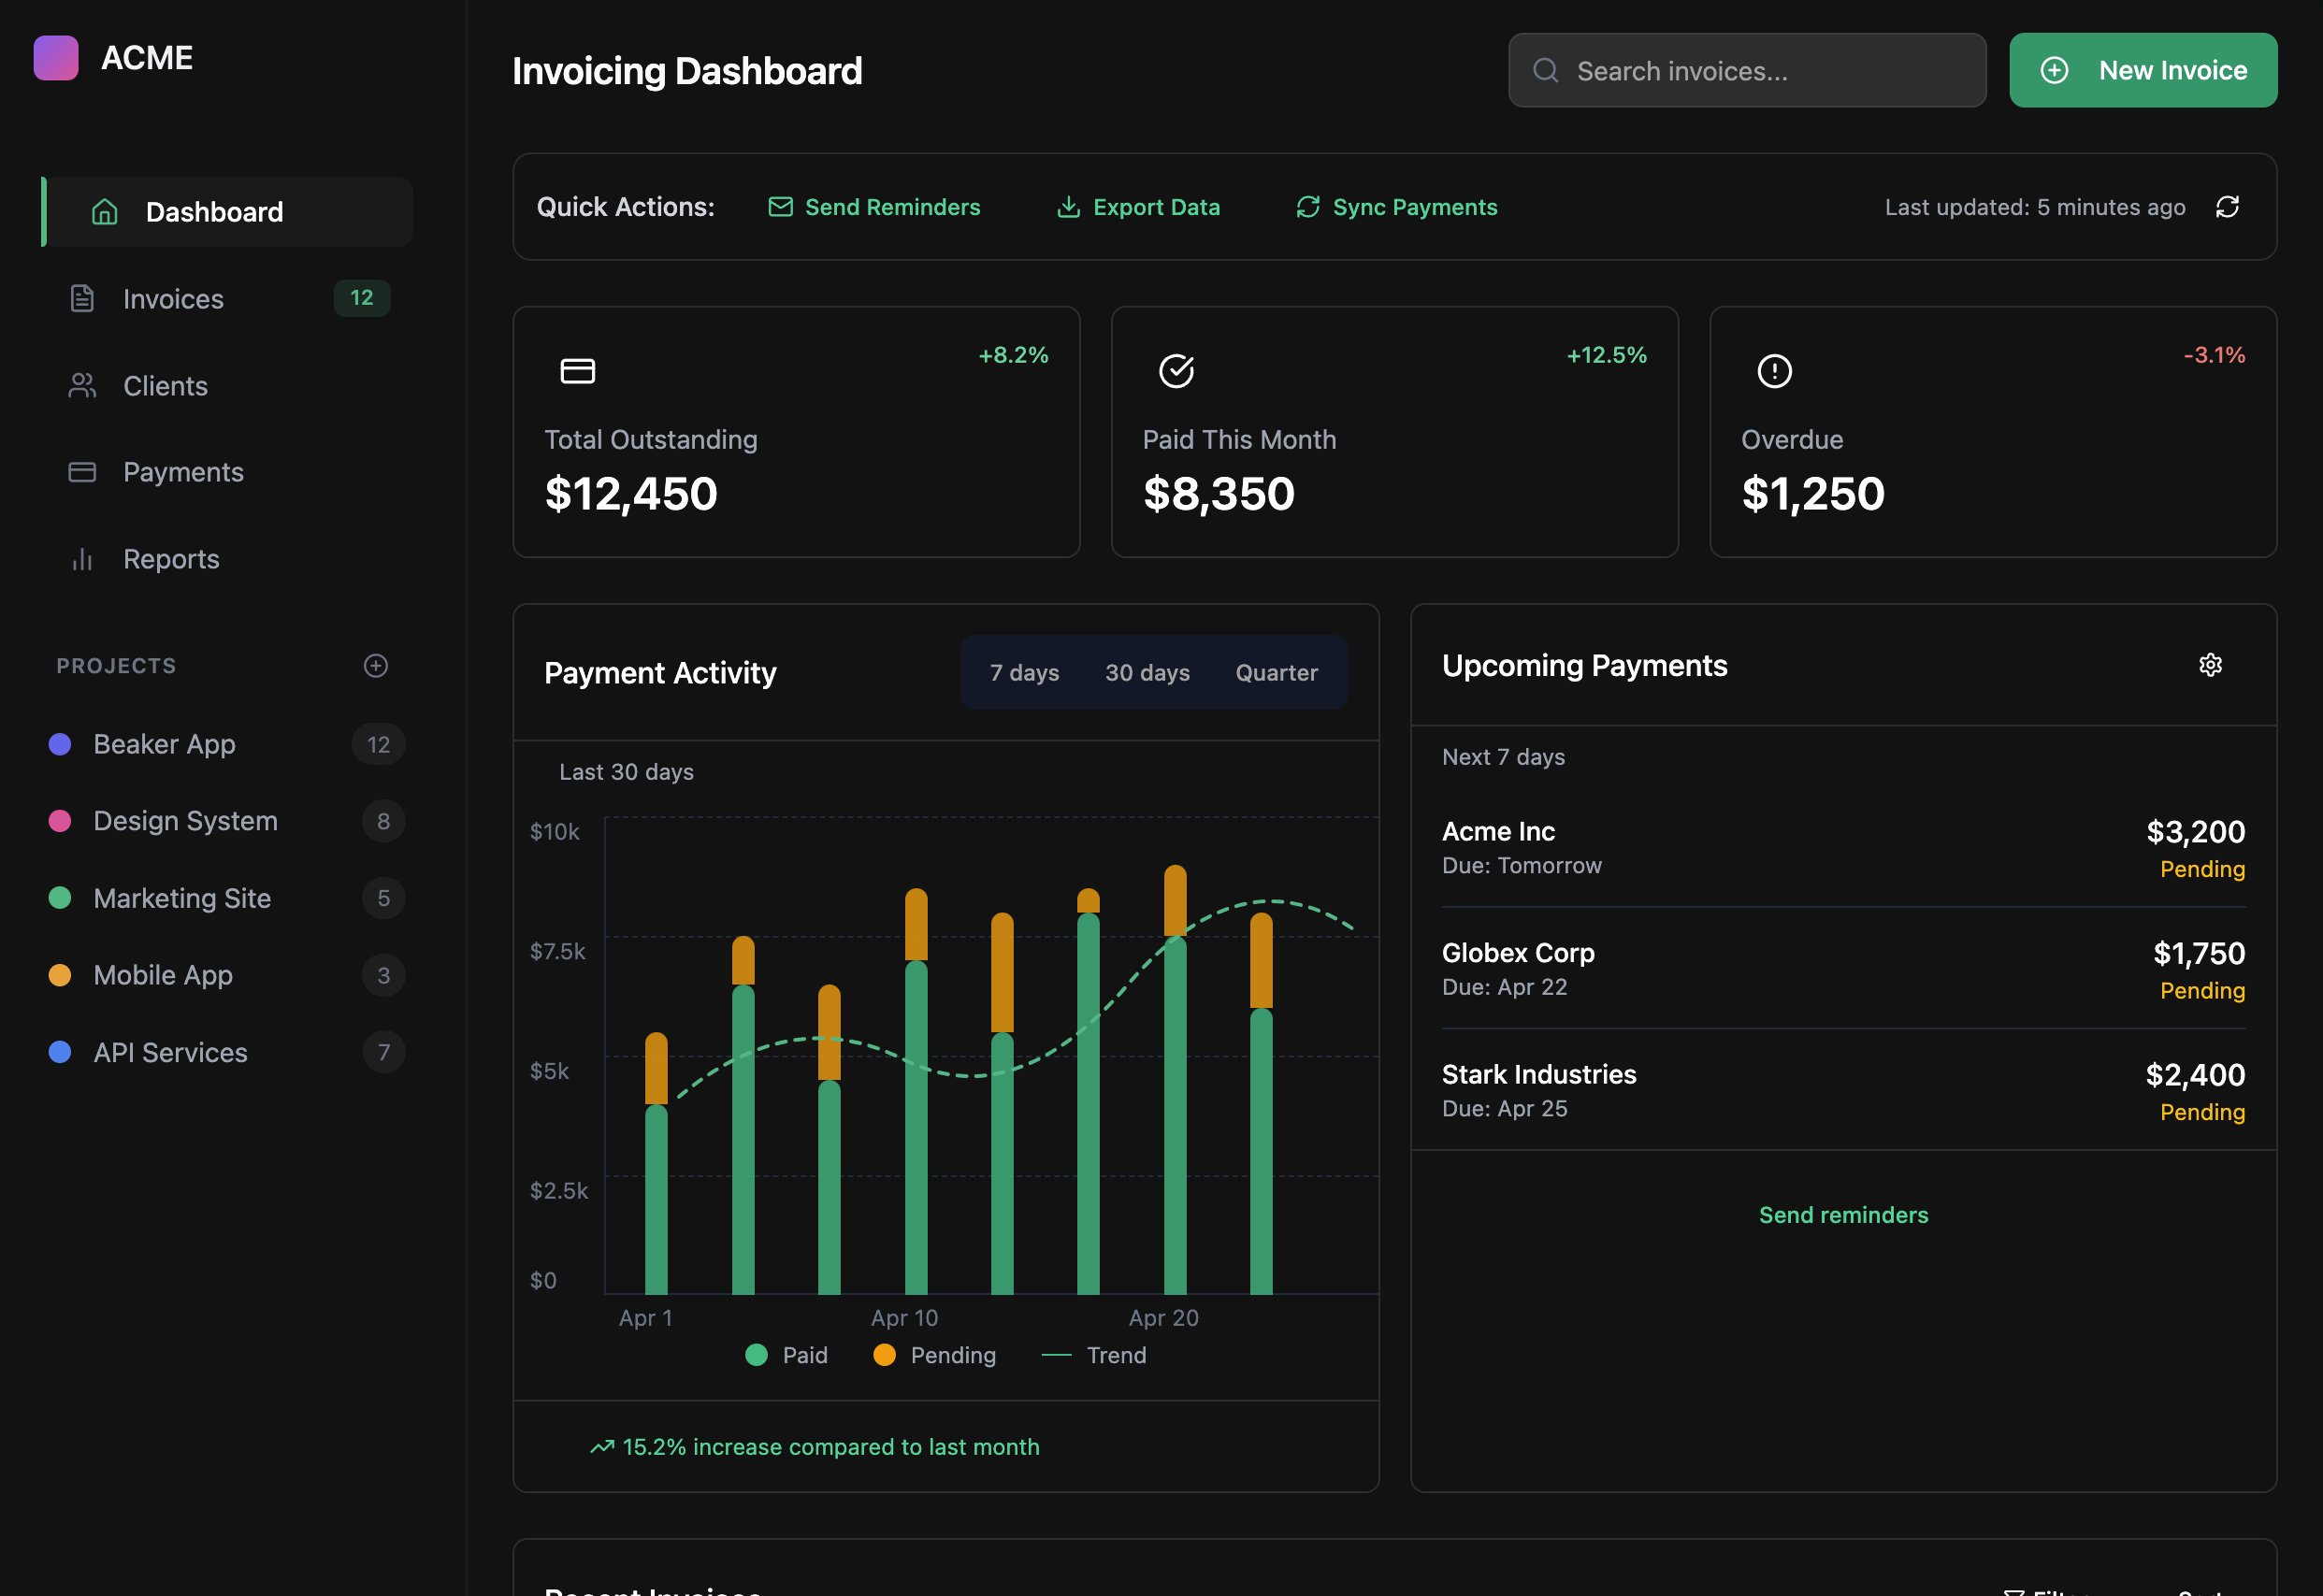
Task: Switch Payment Activity to 7 days view
Action: click(1023, 672)
